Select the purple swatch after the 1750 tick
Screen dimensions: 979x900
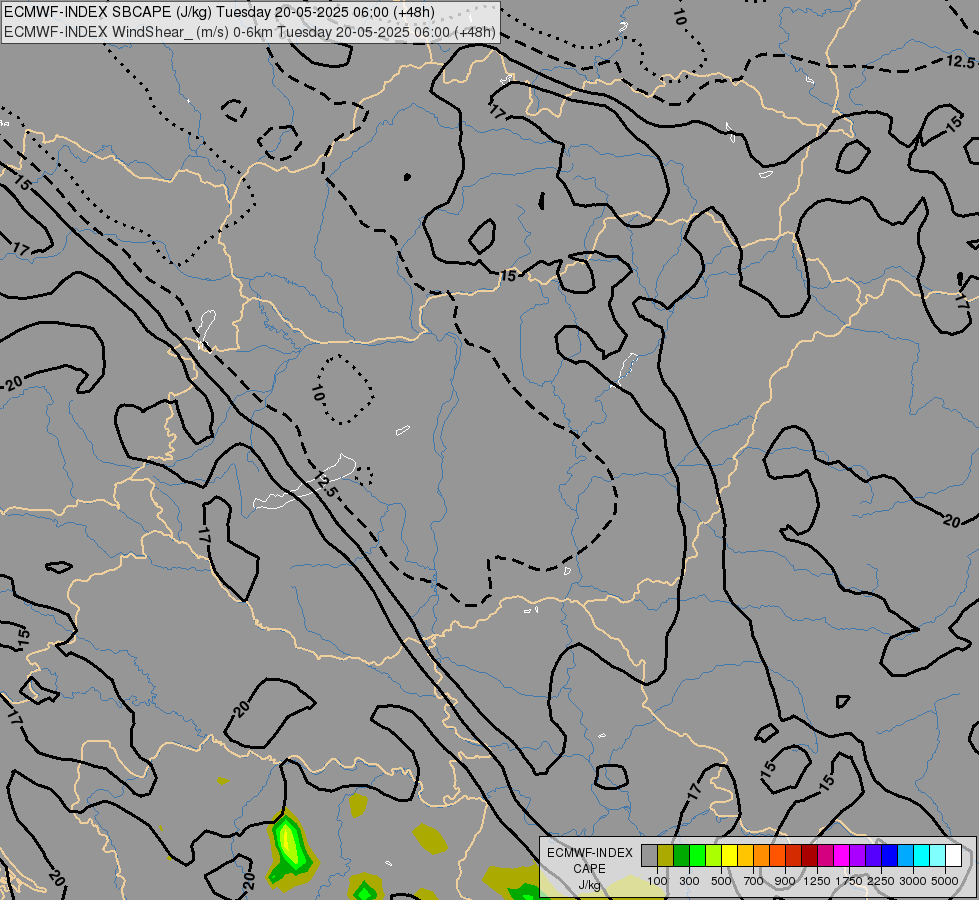[x=858, y=856]
